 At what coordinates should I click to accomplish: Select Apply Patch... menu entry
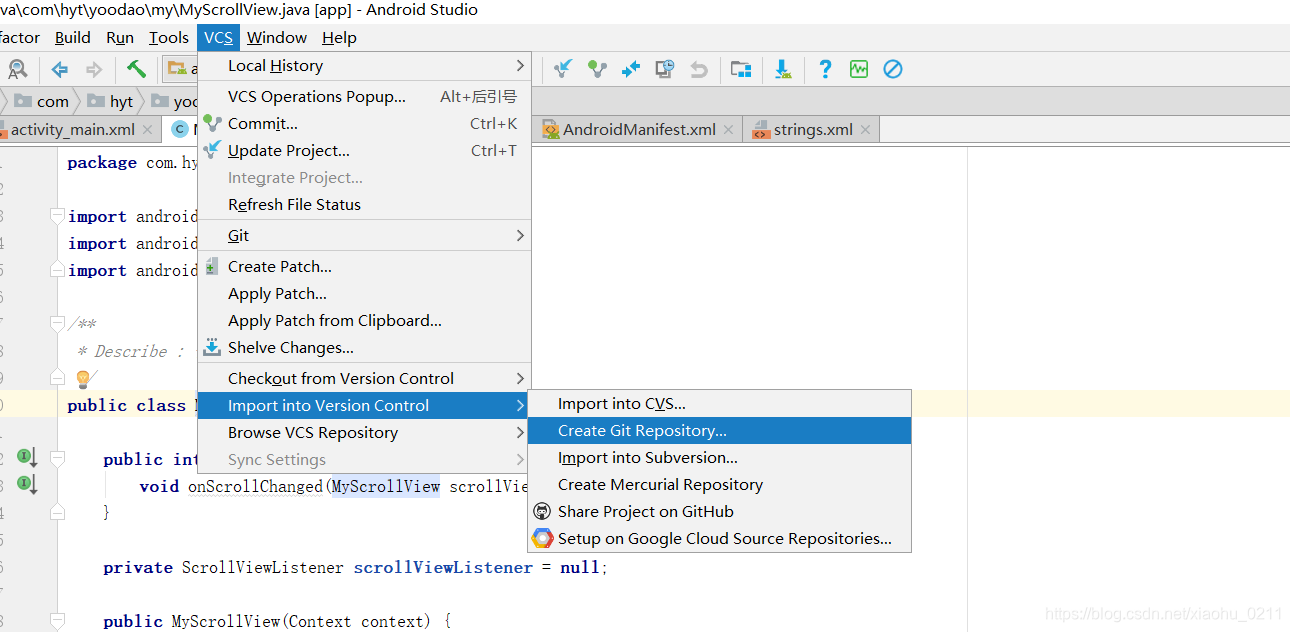click(364, 294)
